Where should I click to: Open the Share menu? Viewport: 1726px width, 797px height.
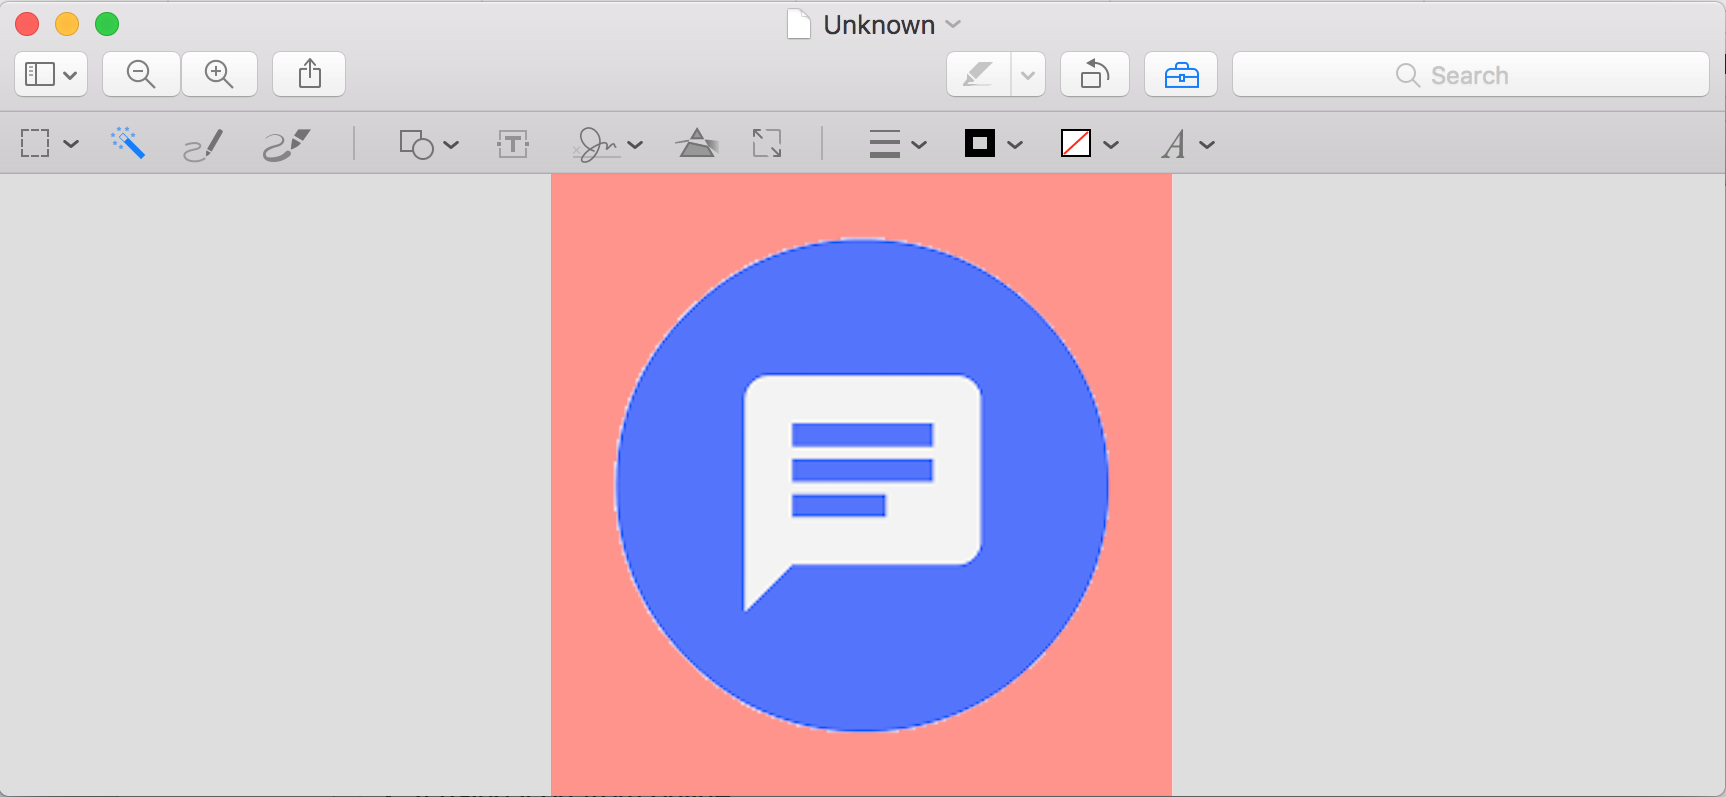click(x=310, y=75)
